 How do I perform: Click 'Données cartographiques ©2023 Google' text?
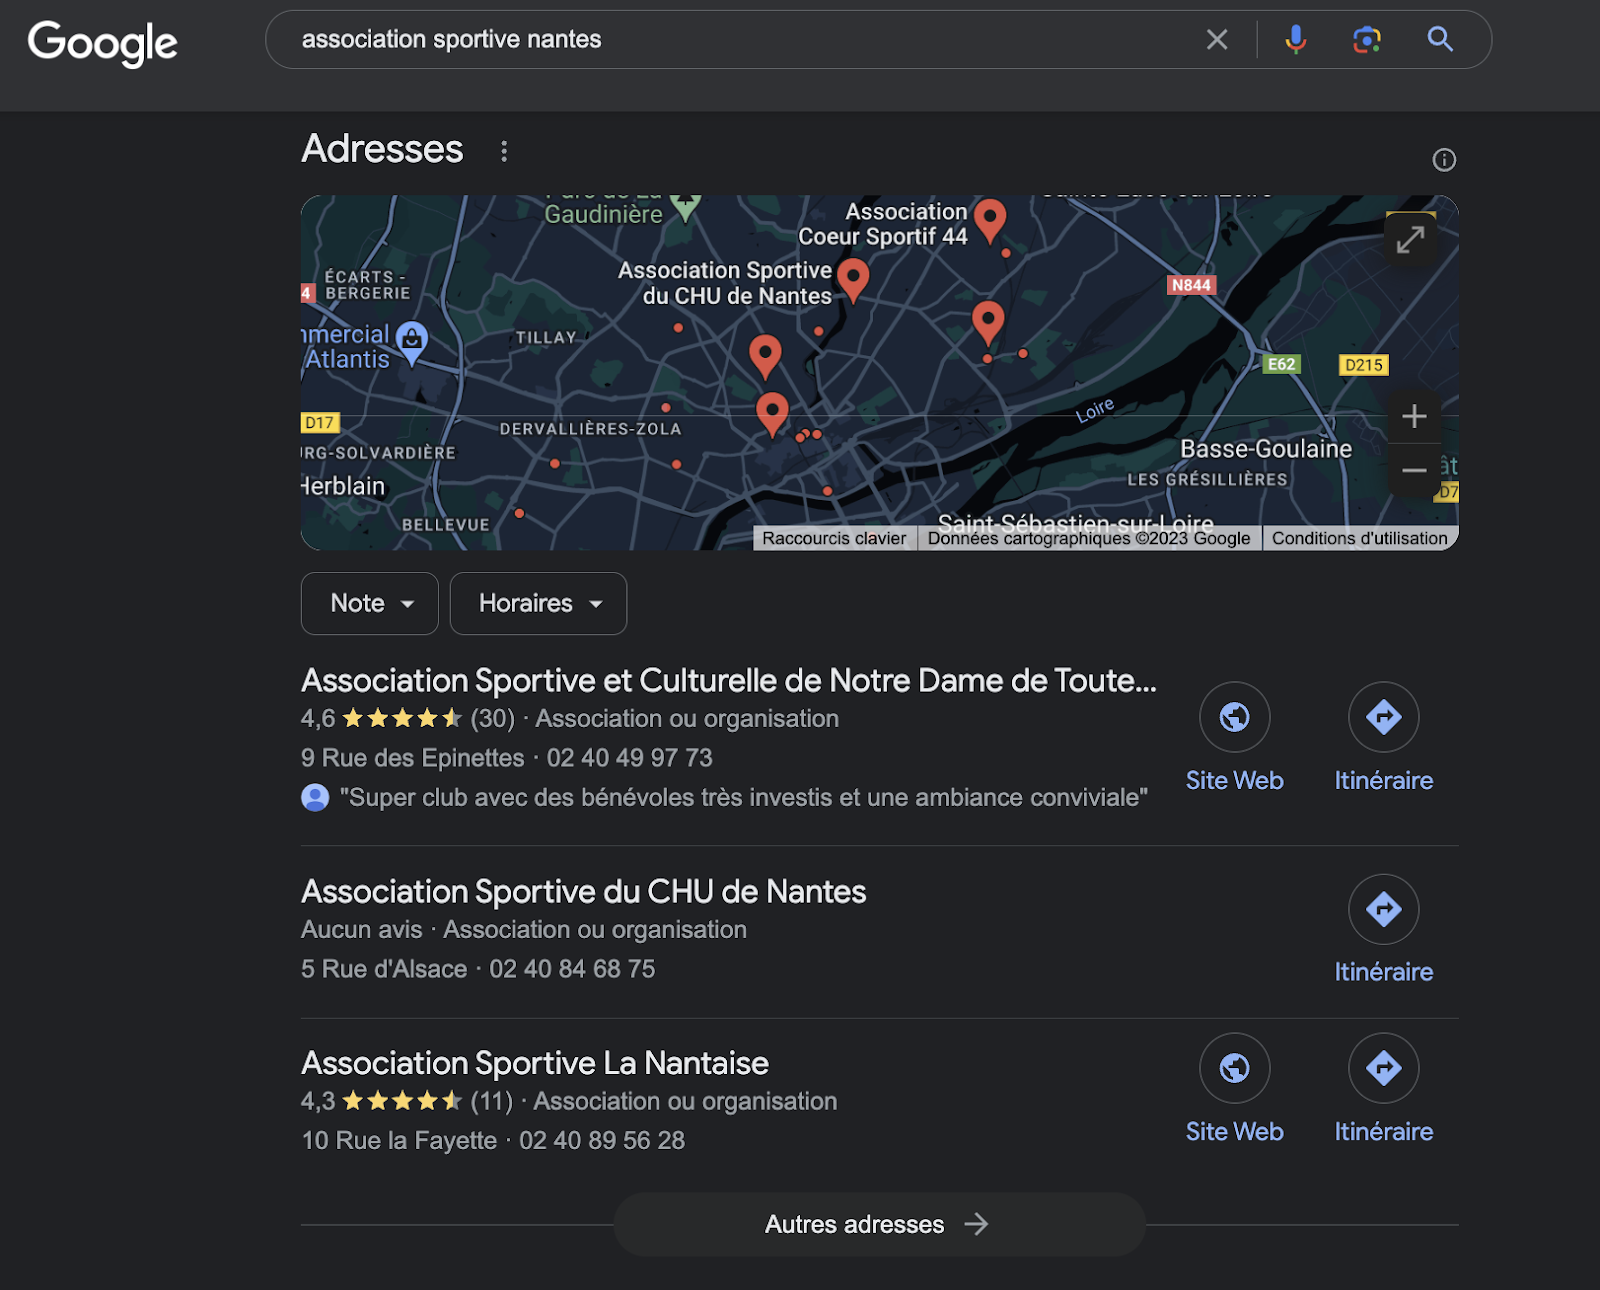click(1089, 538)
